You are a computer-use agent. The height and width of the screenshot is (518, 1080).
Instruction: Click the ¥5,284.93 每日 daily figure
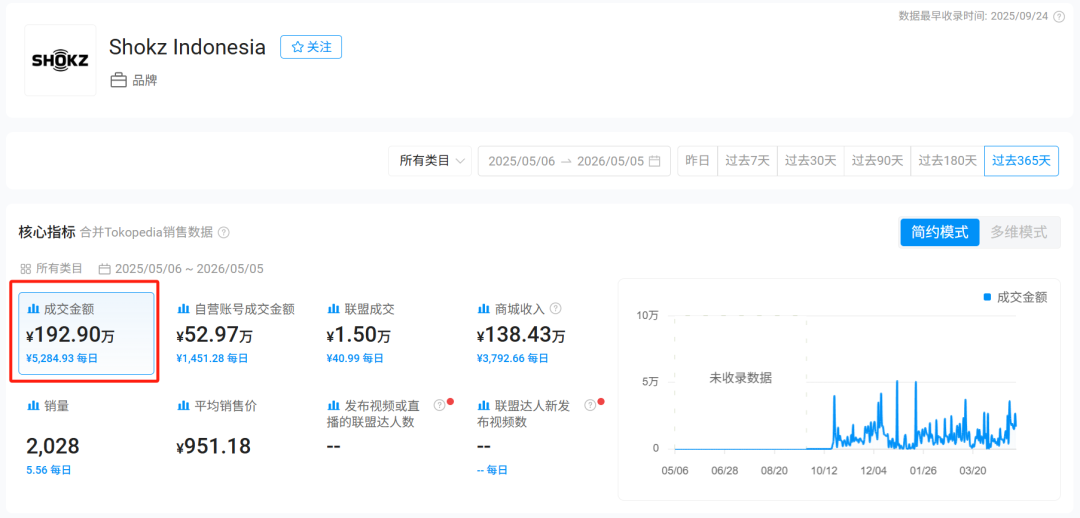(x=62, y=358)
